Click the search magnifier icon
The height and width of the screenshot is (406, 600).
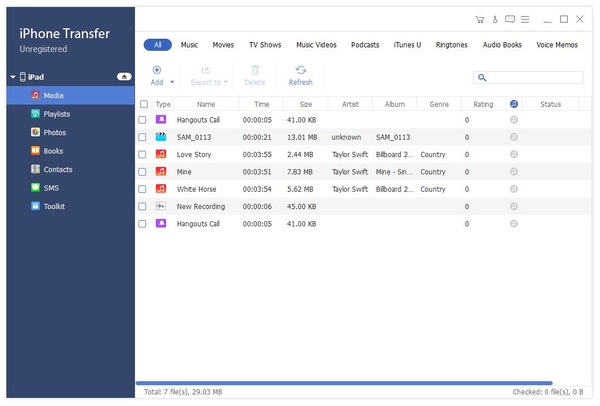(x=482, y=78)
